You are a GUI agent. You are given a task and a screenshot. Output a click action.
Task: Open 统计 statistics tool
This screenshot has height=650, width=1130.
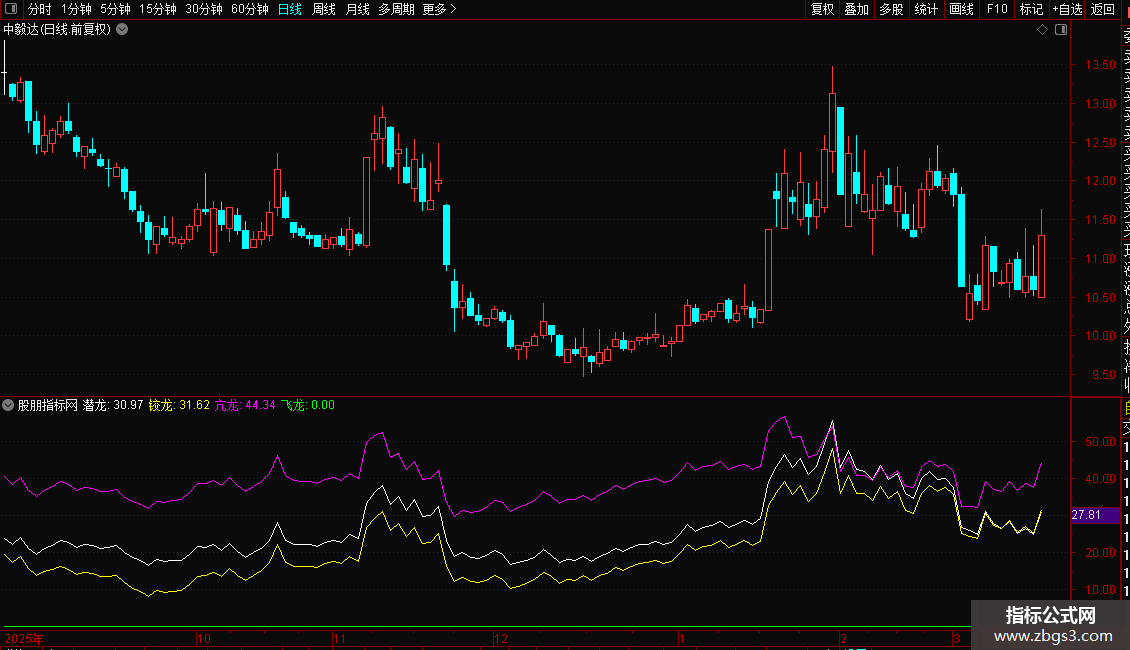[x=926, y=9]
